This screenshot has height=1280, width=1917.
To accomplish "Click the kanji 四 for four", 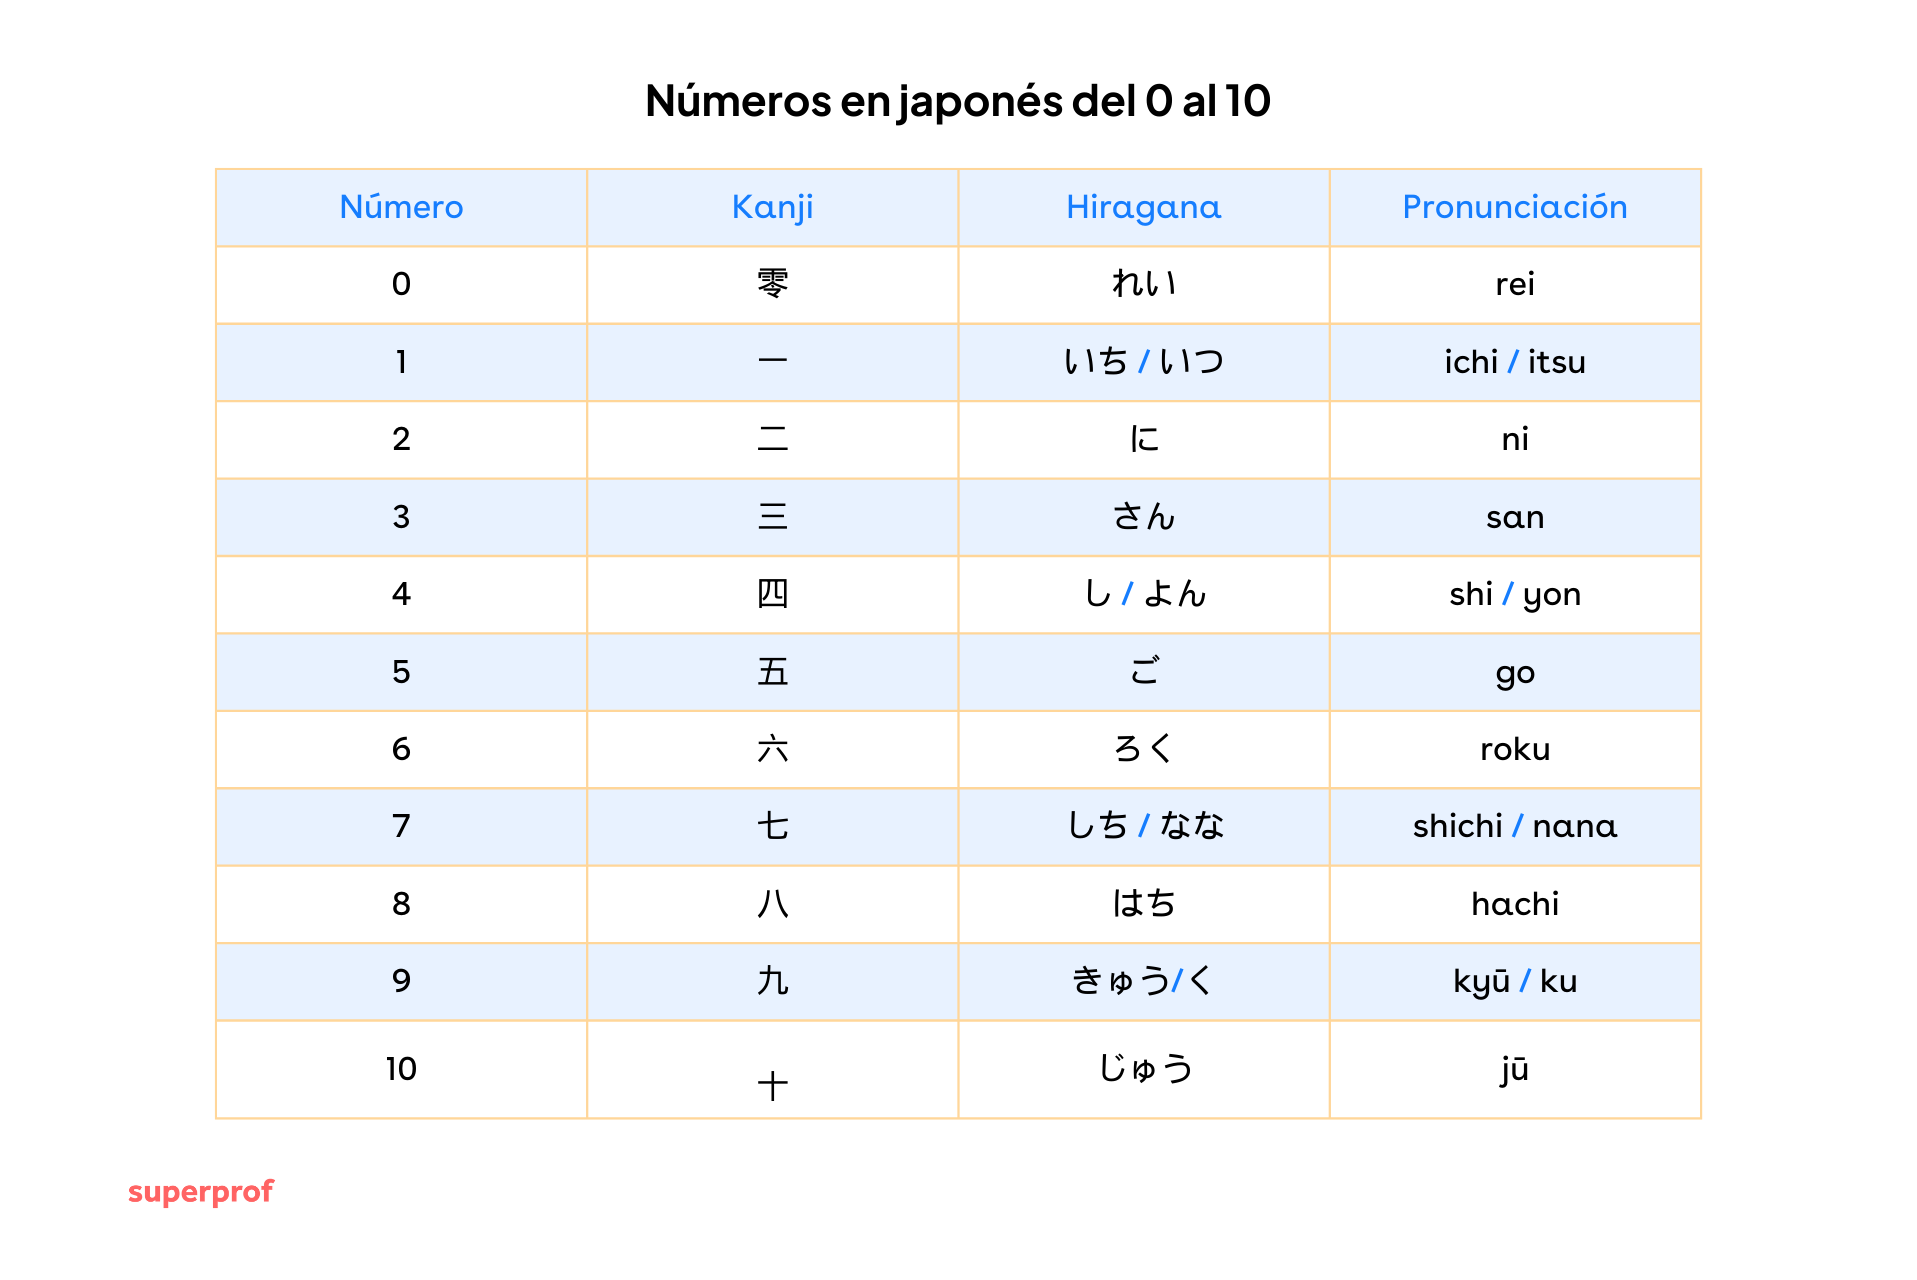I will click(772, 594).
